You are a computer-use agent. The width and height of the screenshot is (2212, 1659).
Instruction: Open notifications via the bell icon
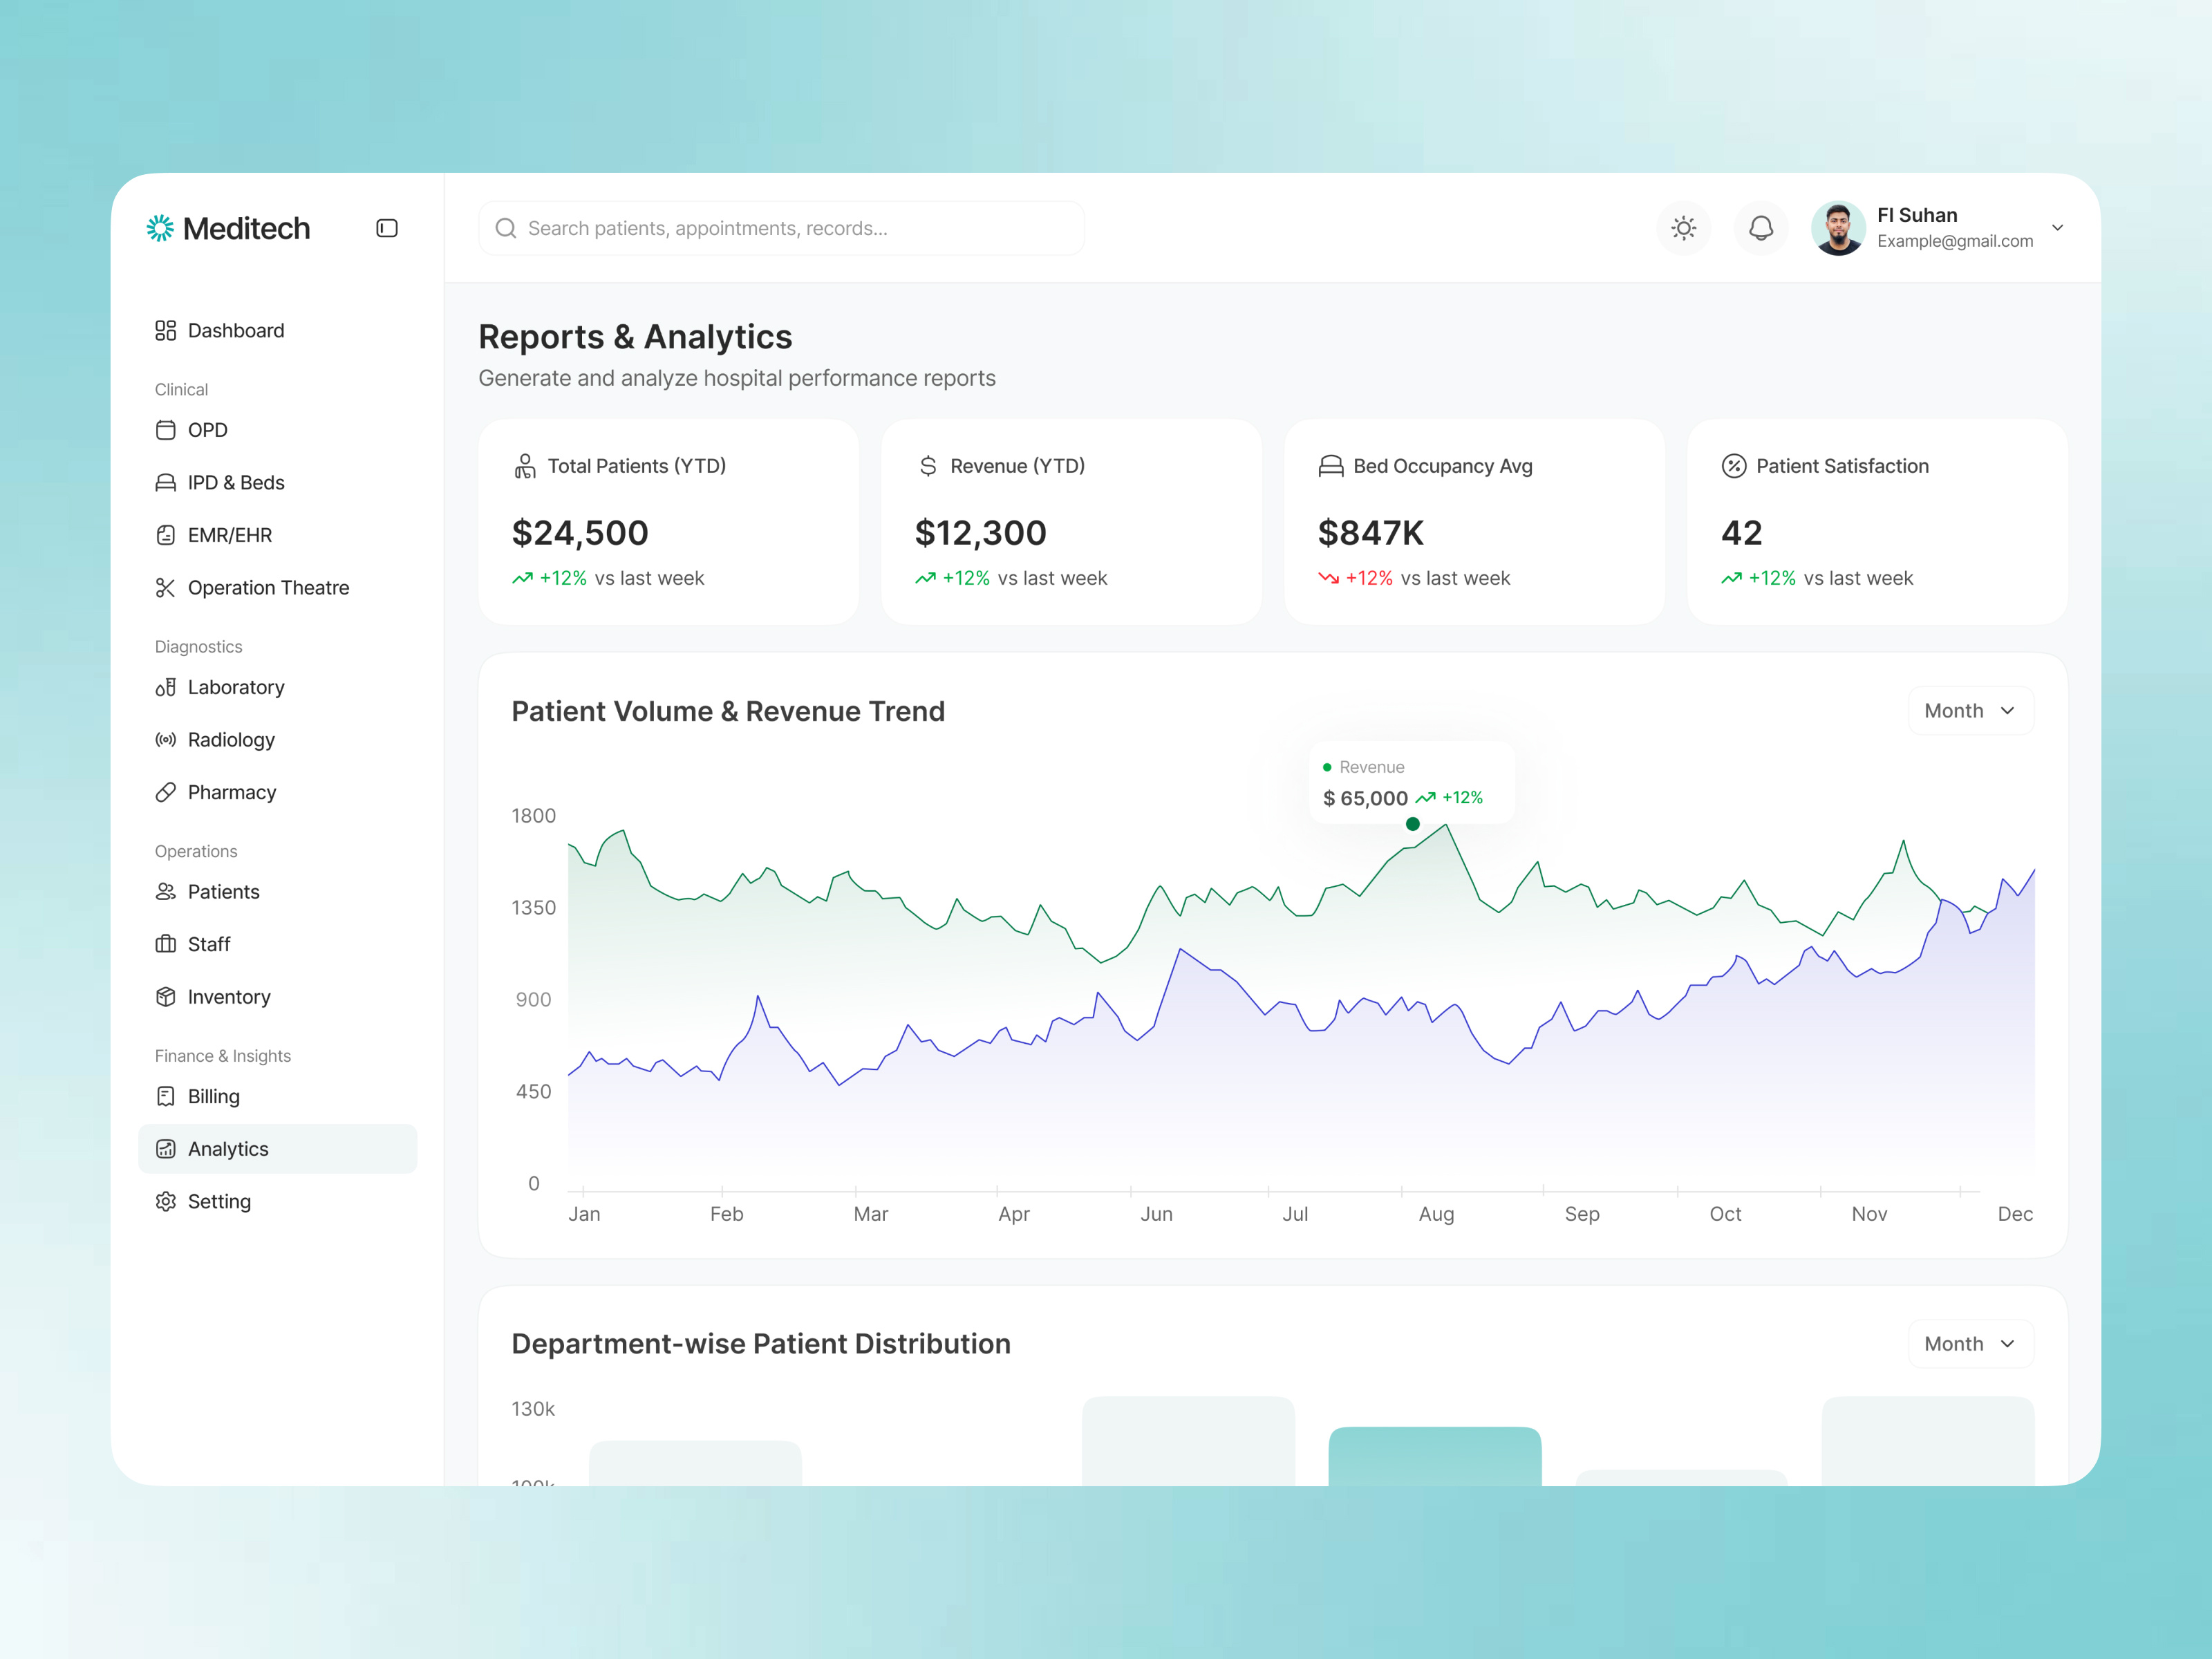point(1761,228)
